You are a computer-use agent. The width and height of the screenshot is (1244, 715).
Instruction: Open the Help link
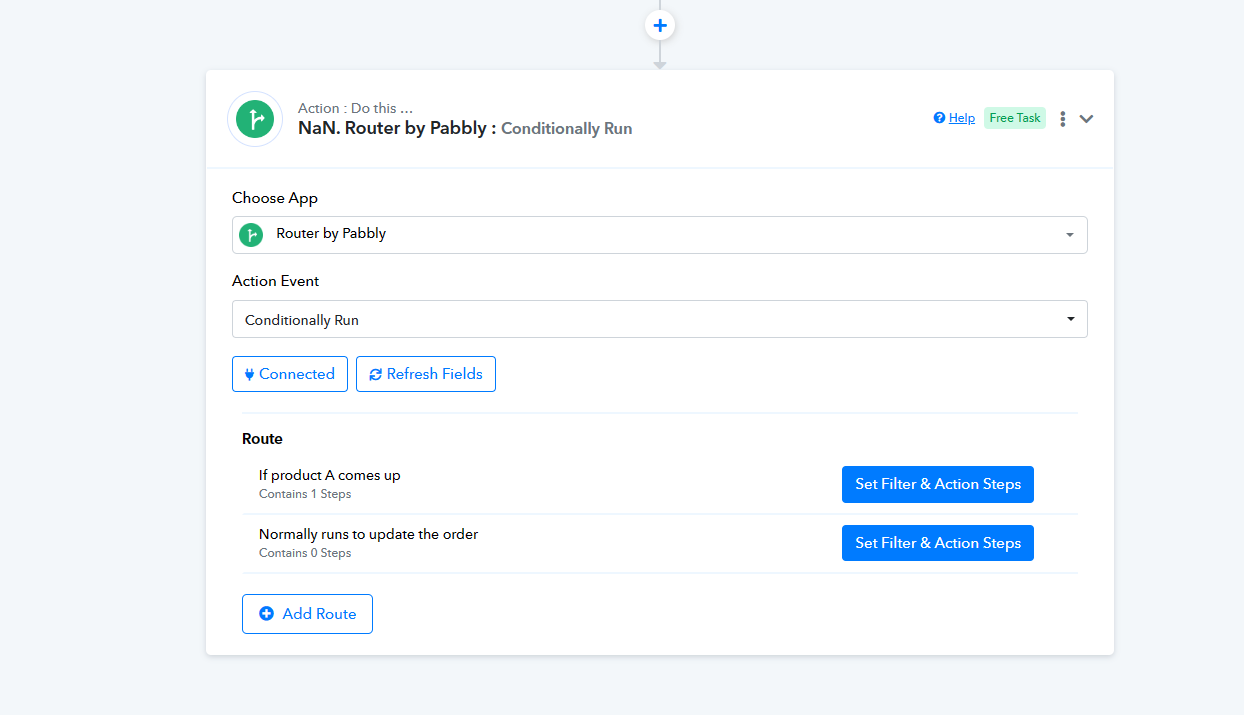tap(954, 118)
